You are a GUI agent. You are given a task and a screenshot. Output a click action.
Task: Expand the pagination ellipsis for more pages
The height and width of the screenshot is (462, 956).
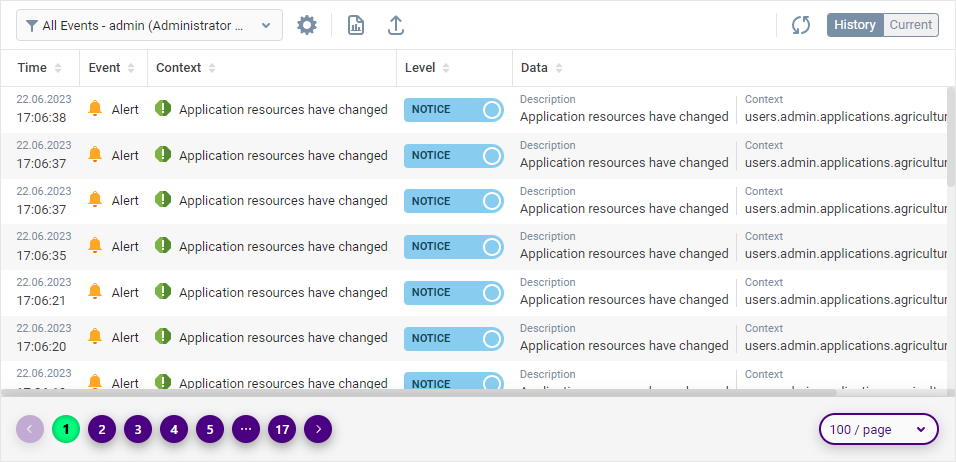pos(246,429)
